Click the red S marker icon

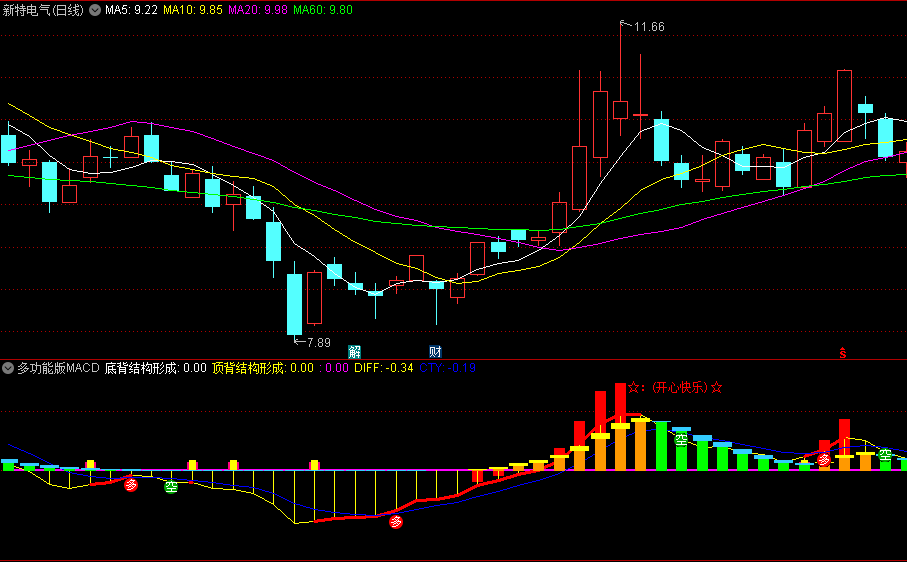pos(843,353)
